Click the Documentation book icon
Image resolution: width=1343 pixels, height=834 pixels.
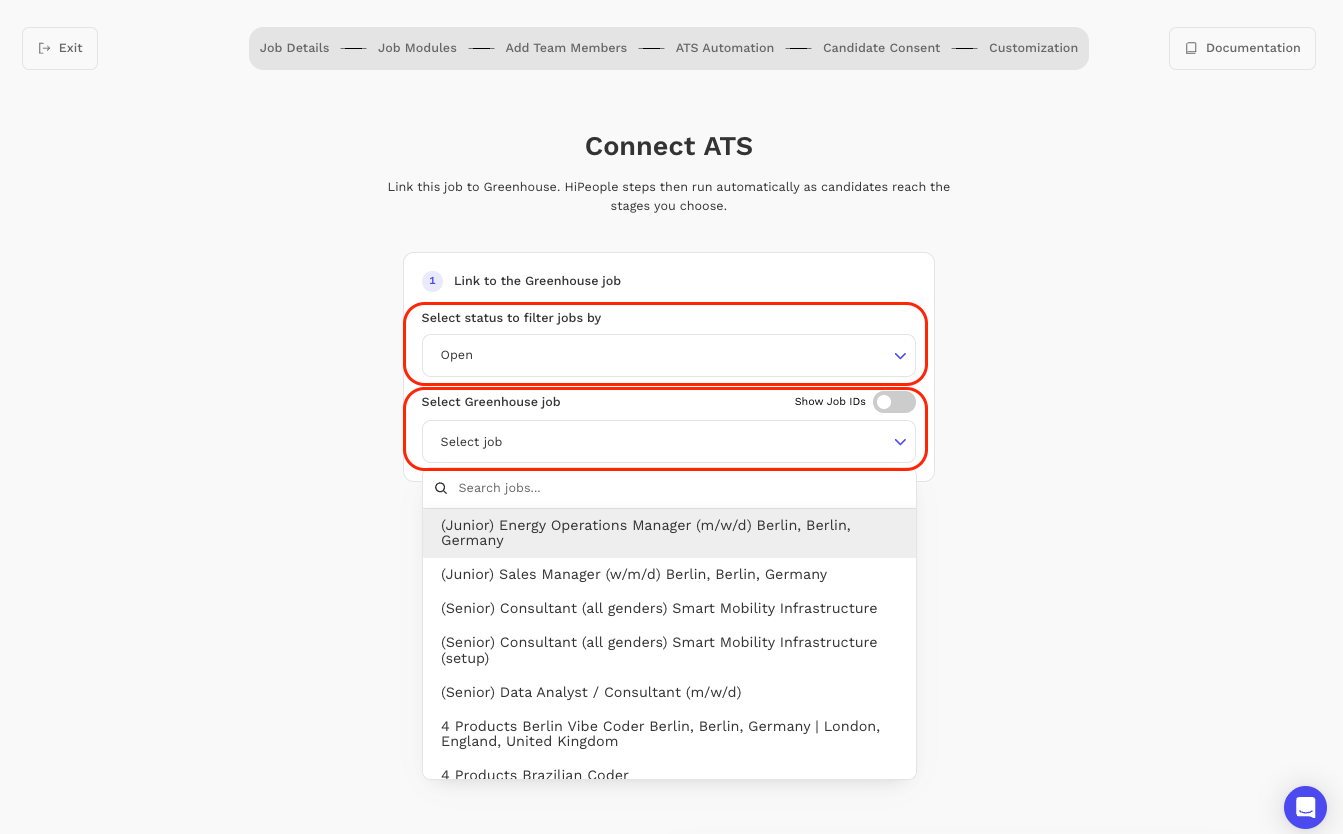click(x=1191, y=48)
